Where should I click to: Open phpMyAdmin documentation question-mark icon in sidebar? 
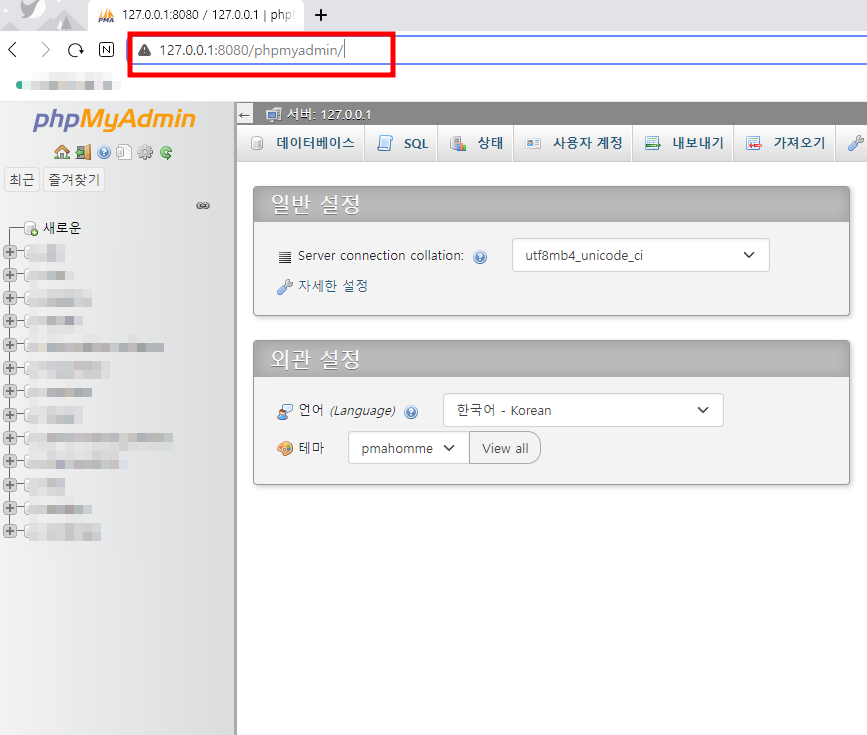click(x=104, y=152)
